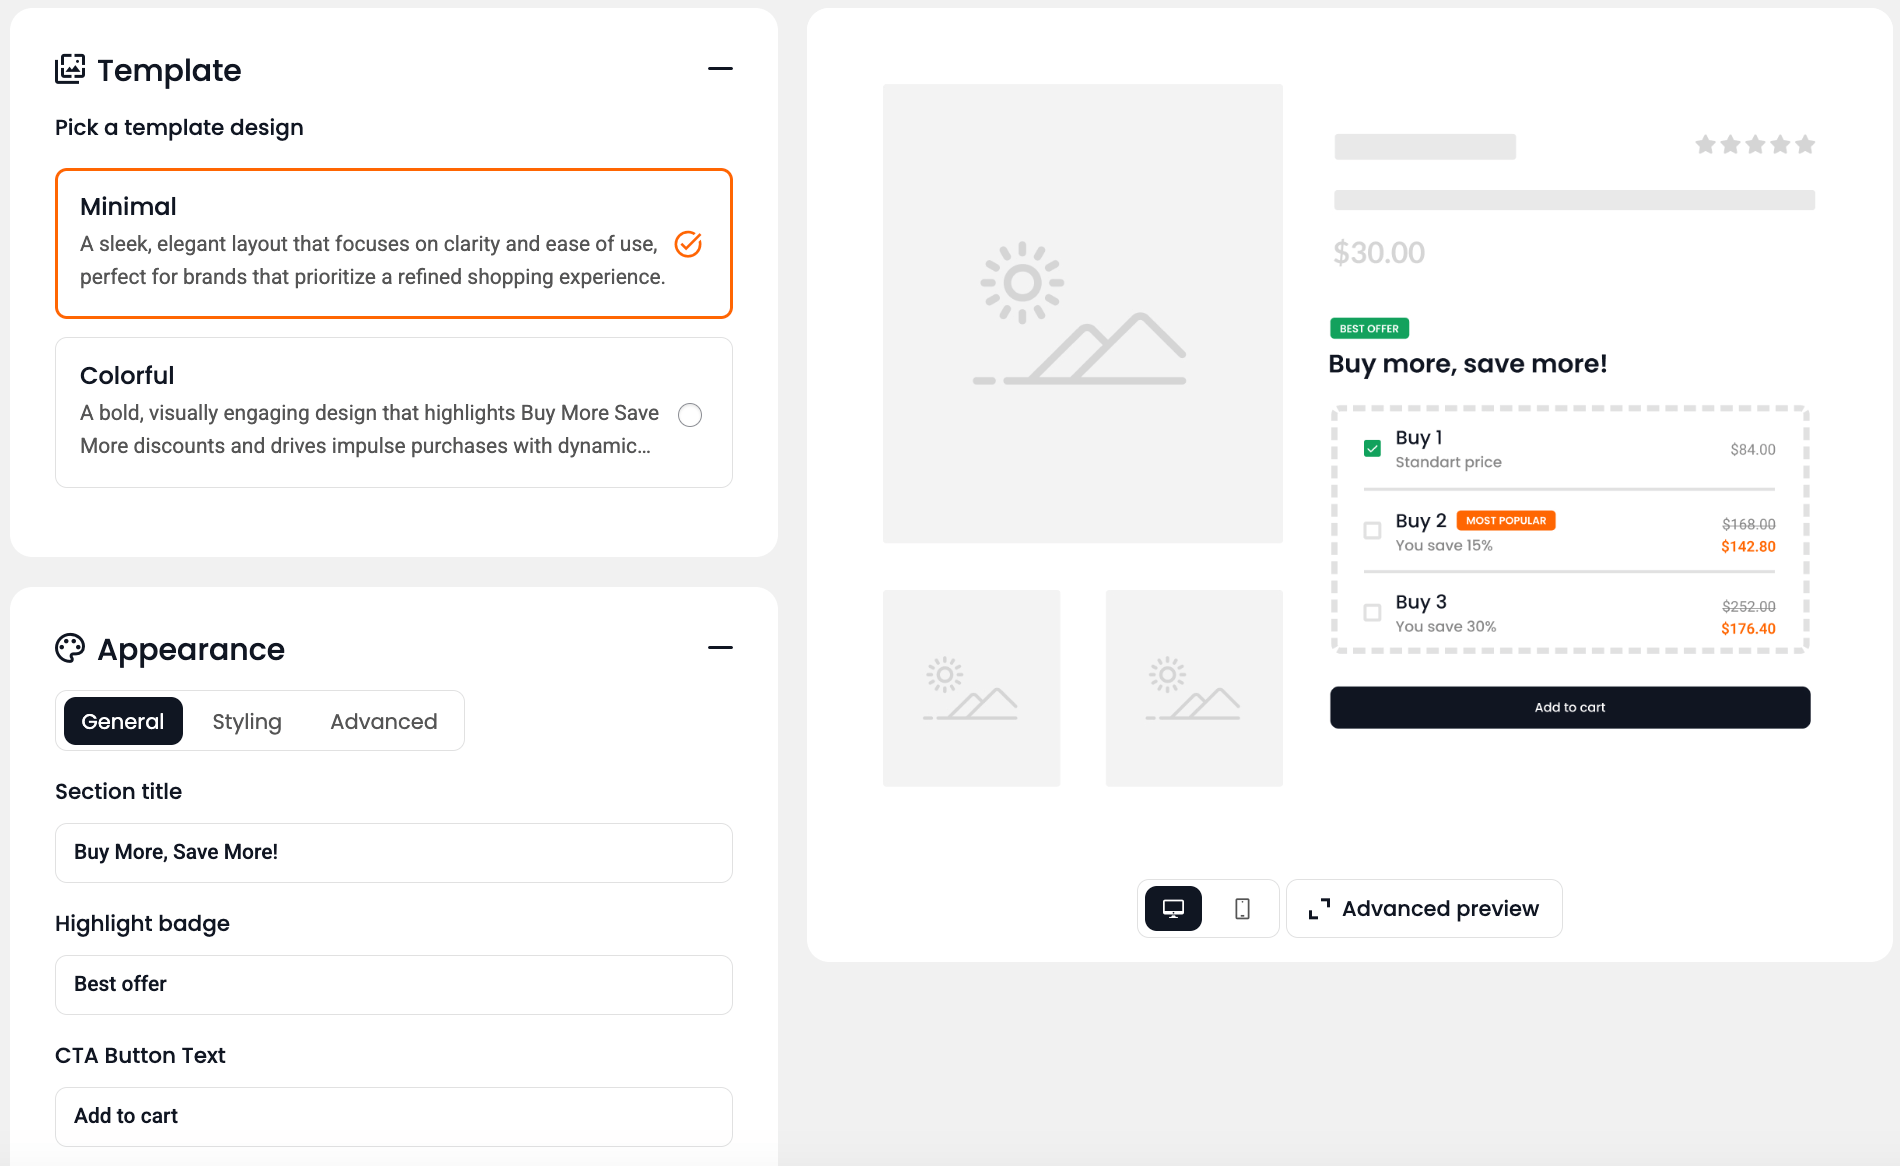Click the star rating icons in preview

1754,145
